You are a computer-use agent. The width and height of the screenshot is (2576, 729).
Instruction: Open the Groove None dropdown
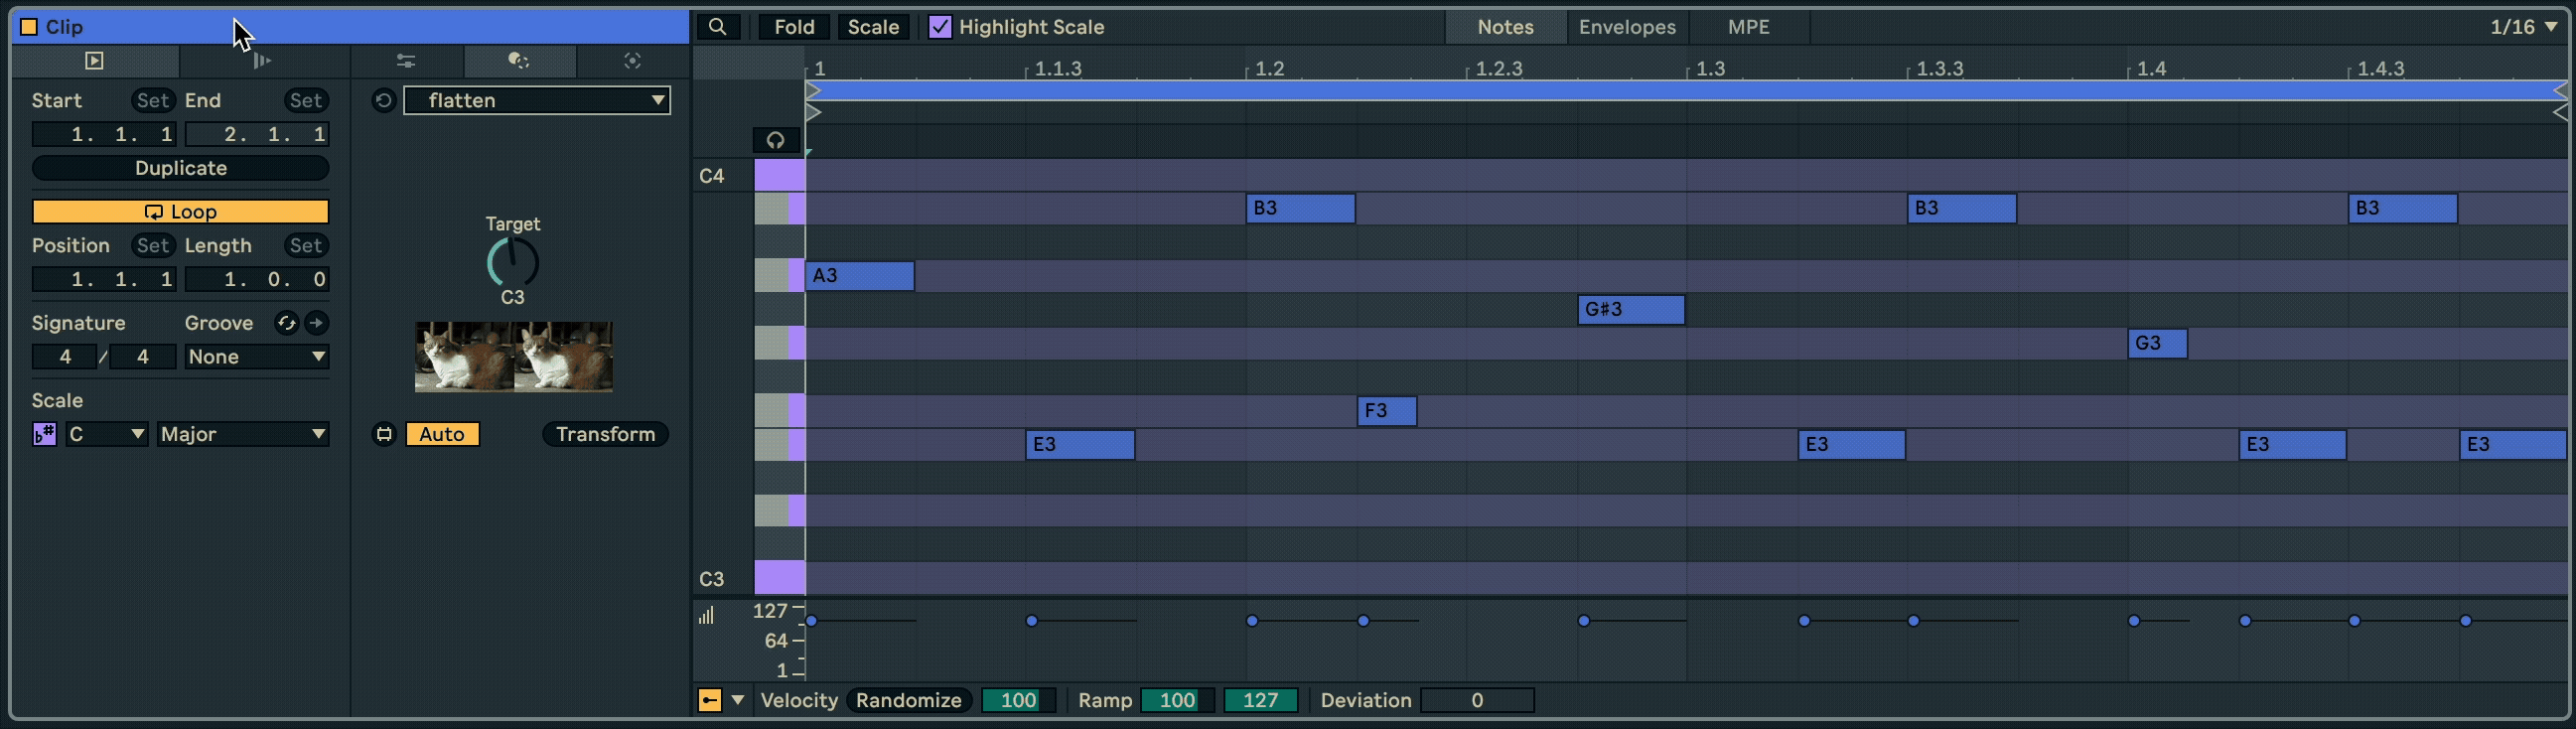tap(256, 357)
